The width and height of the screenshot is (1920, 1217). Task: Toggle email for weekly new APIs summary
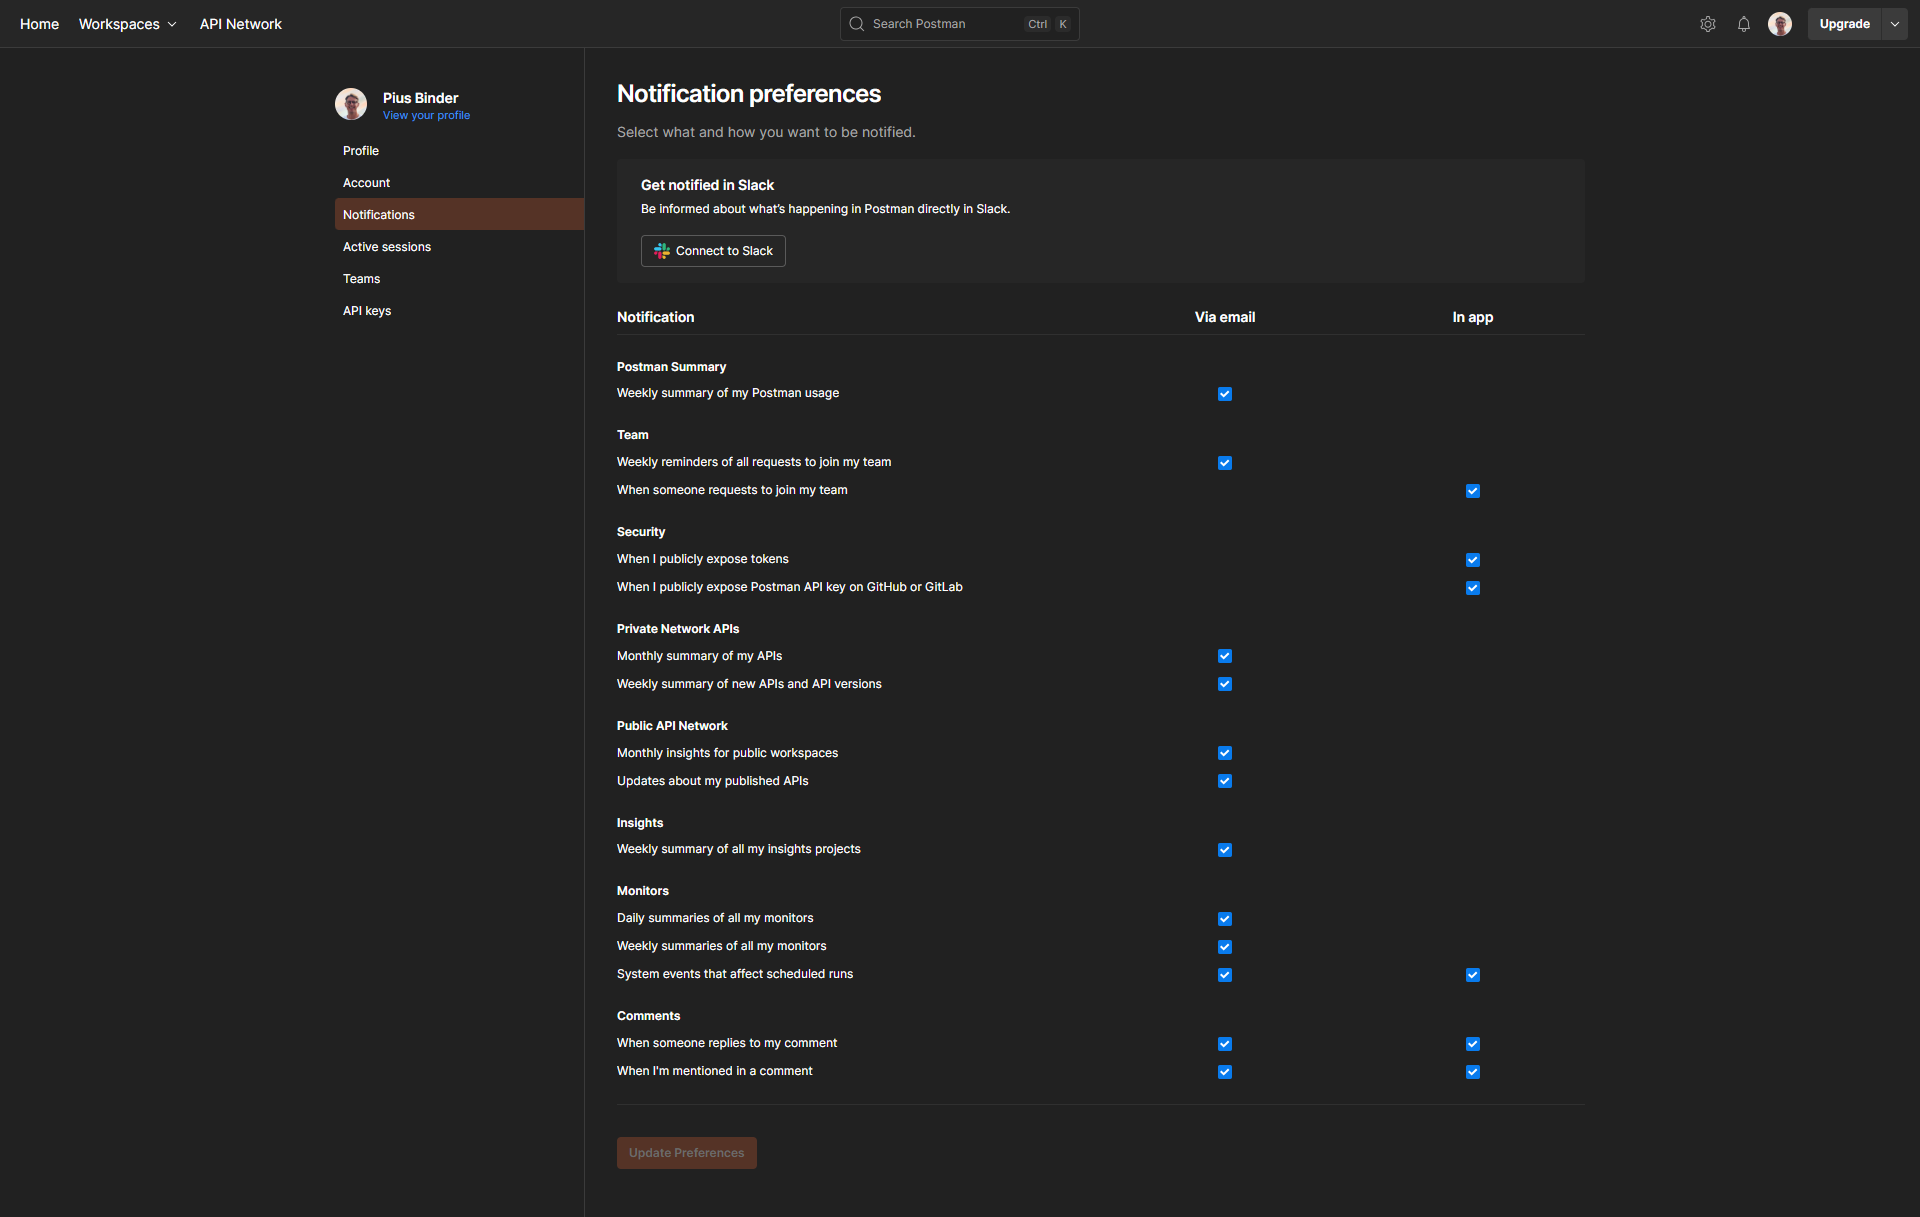1225,684
